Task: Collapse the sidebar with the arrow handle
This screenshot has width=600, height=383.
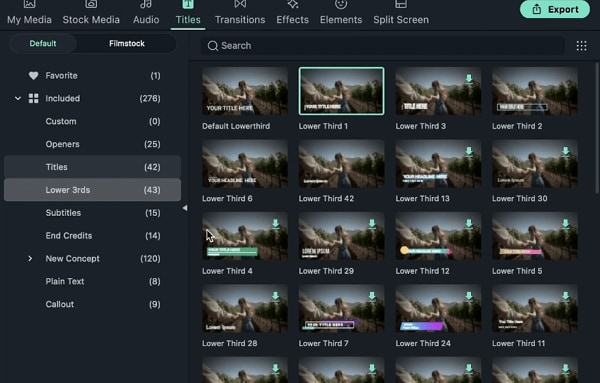Action: 185,208
